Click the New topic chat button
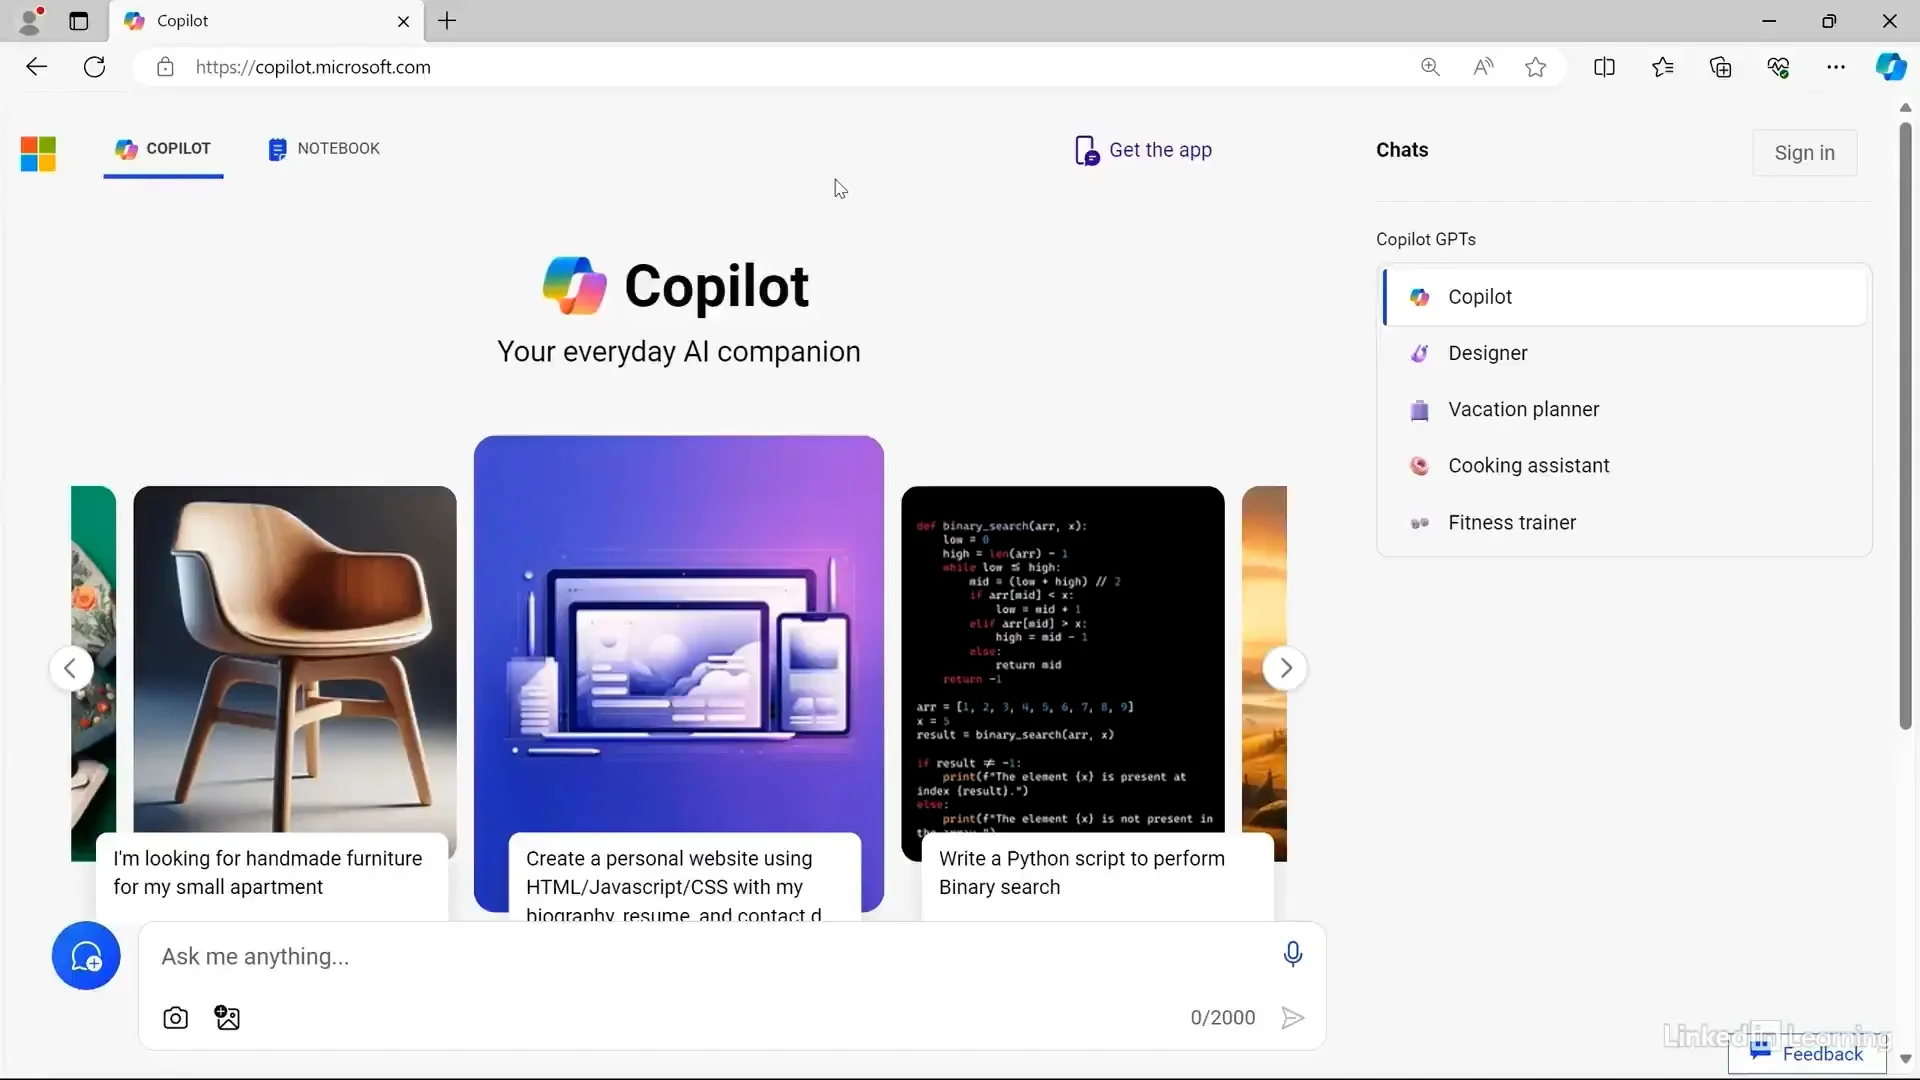This screenshot has height=1080, width=1920. coord(86,956)
